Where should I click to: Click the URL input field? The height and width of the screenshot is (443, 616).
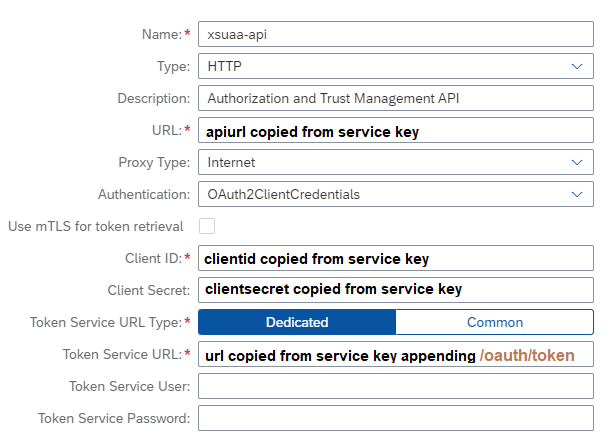point(396,130)
